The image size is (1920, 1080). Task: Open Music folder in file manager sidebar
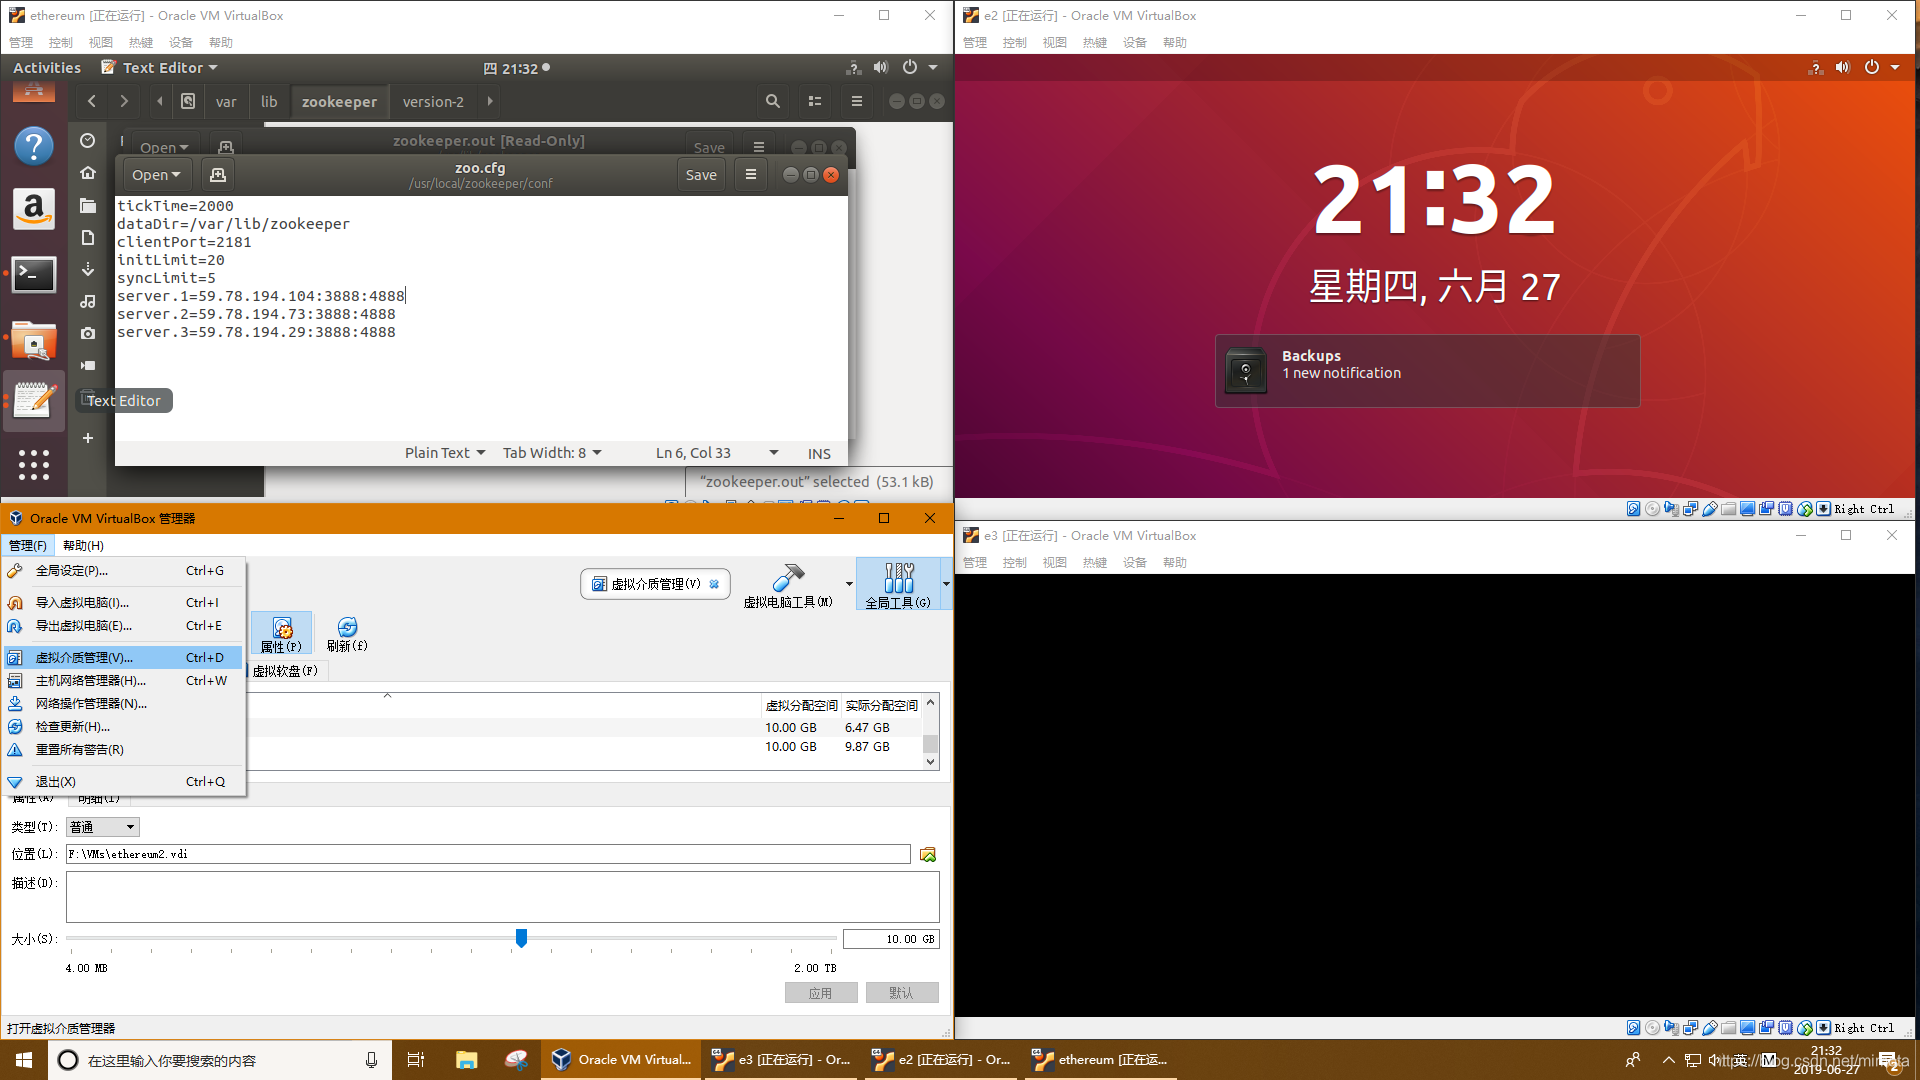tap(88, 301)
